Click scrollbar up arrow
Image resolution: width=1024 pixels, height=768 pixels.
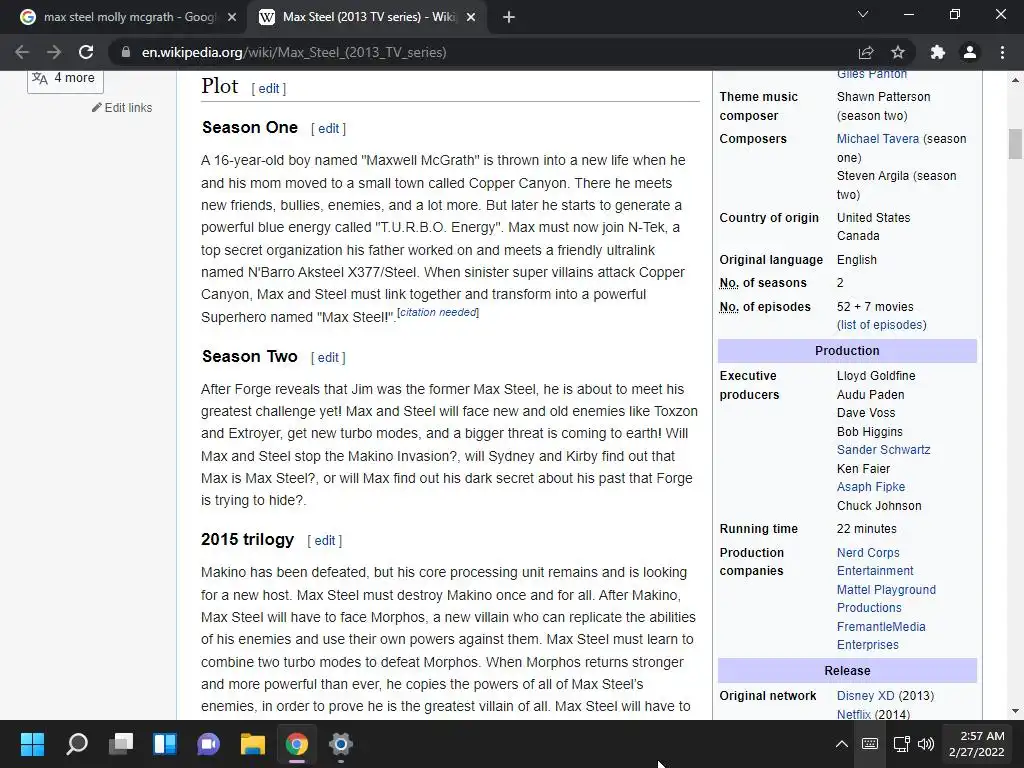click(x=1015, y=80)
